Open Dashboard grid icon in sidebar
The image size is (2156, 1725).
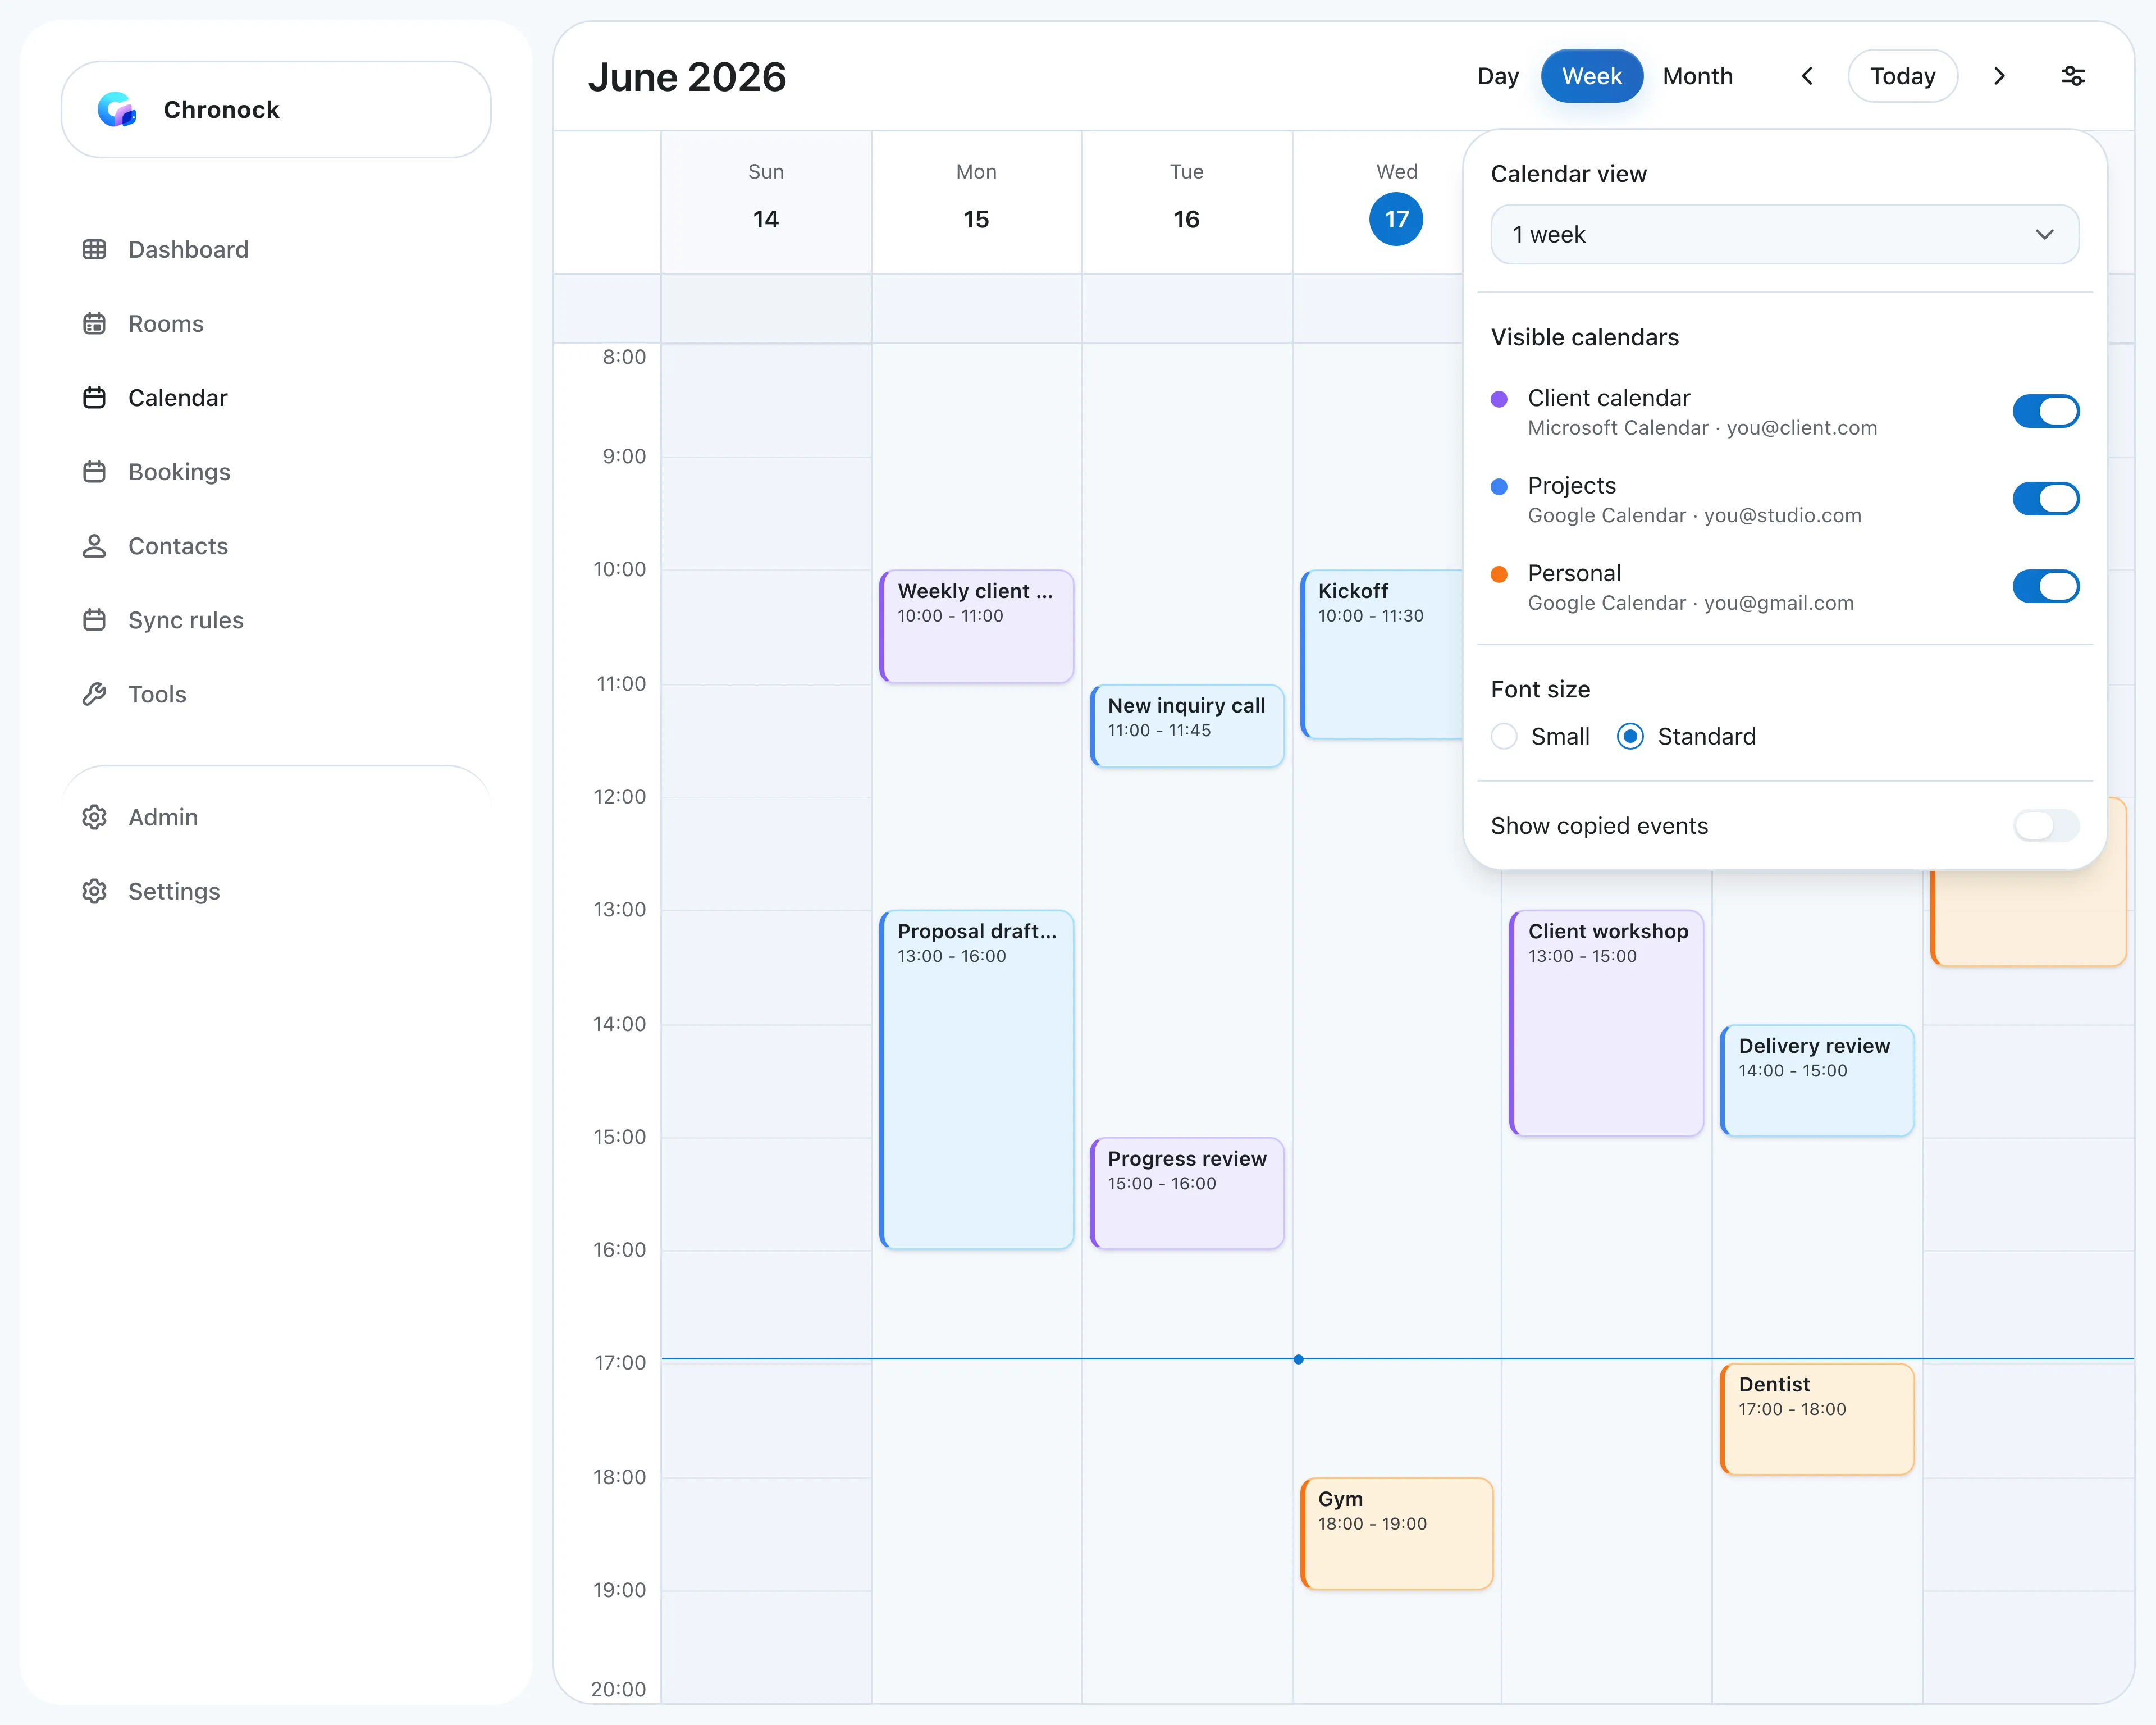[94, 249]
